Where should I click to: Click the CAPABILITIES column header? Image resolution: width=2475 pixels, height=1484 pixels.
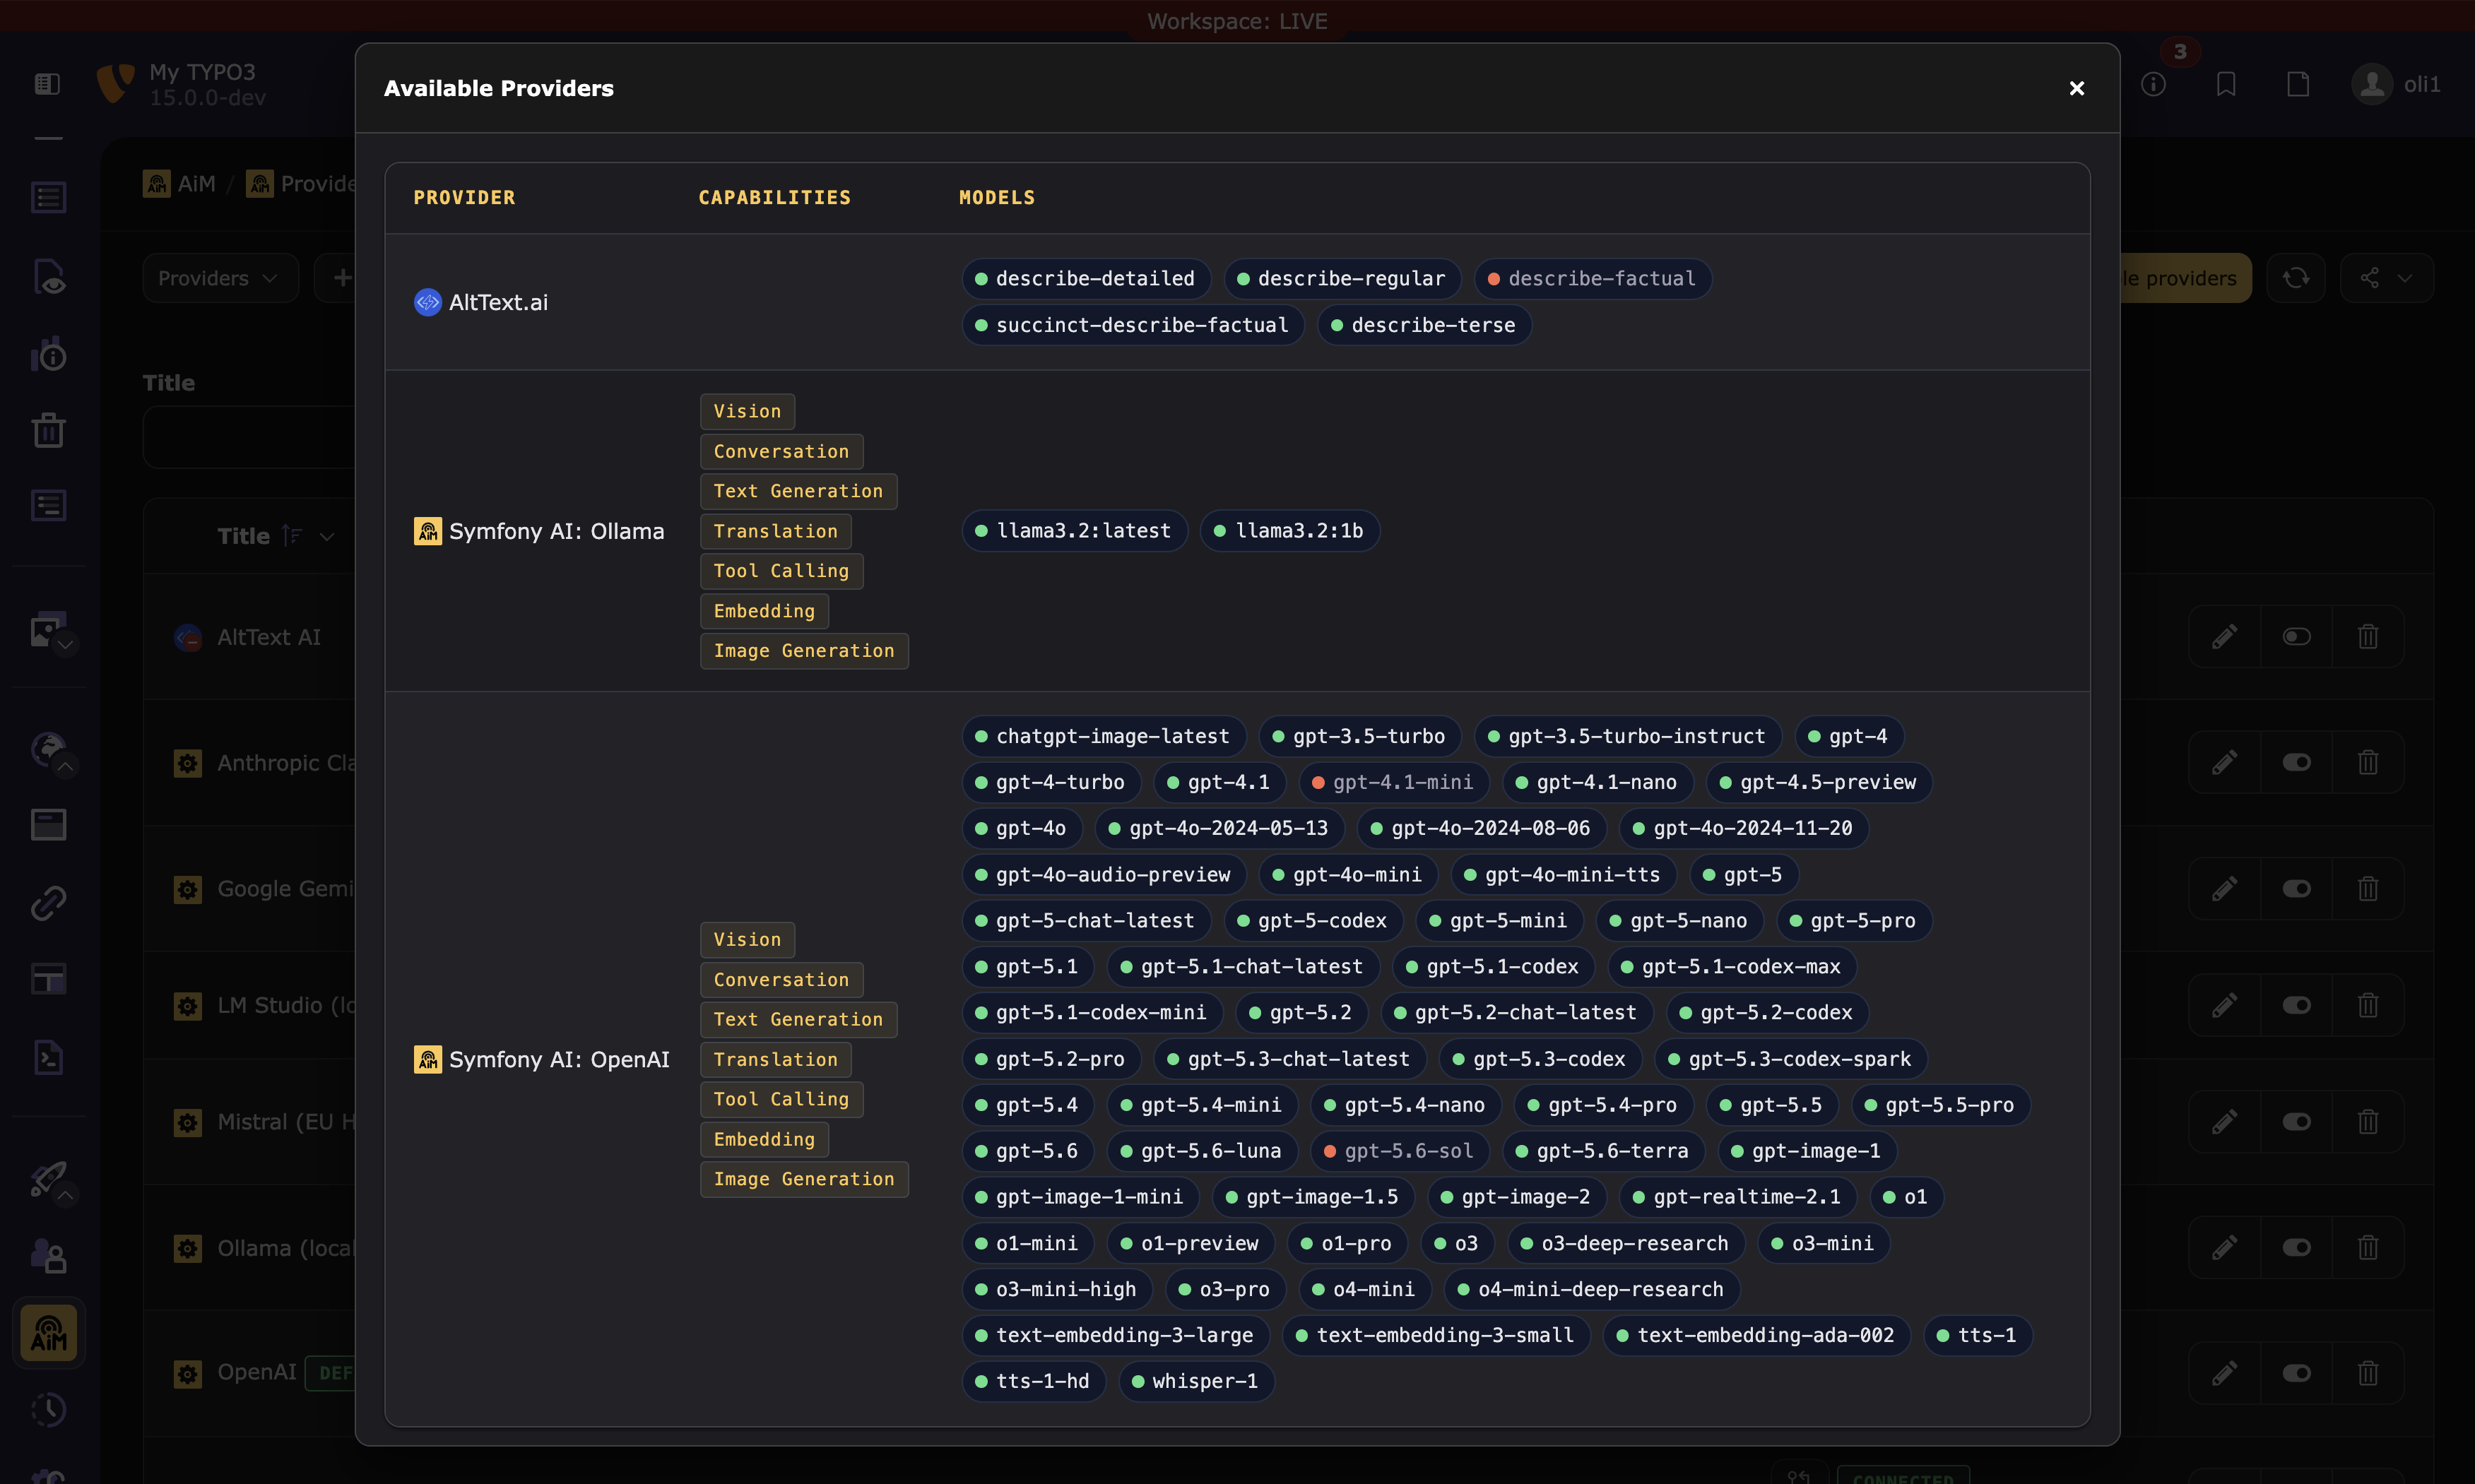(x=774, y=198)
